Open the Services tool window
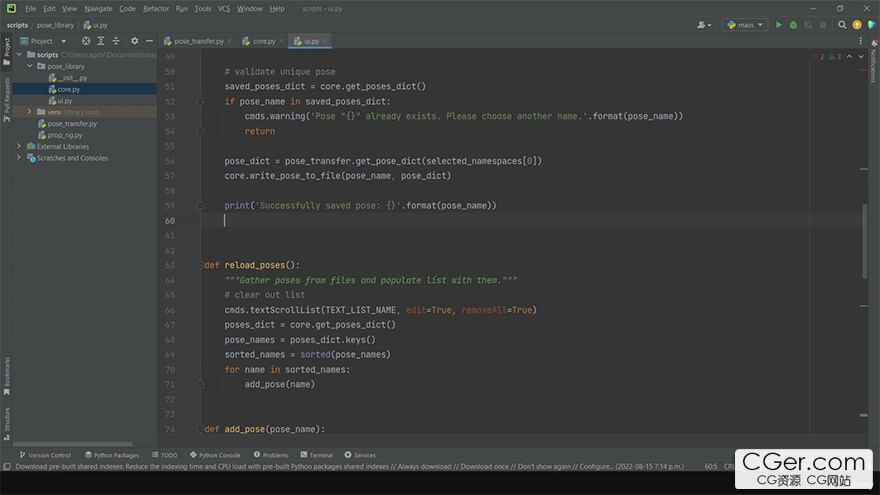This screenshot has height=495, width=880. (360, 455)
